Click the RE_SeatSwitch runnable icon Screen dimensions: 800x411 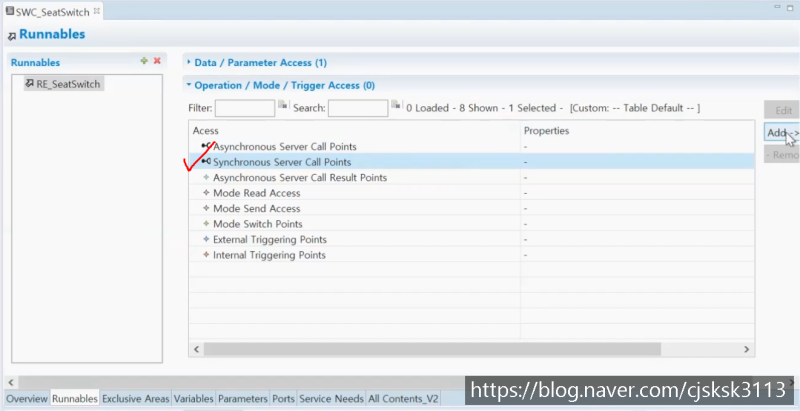coord(30,84)
